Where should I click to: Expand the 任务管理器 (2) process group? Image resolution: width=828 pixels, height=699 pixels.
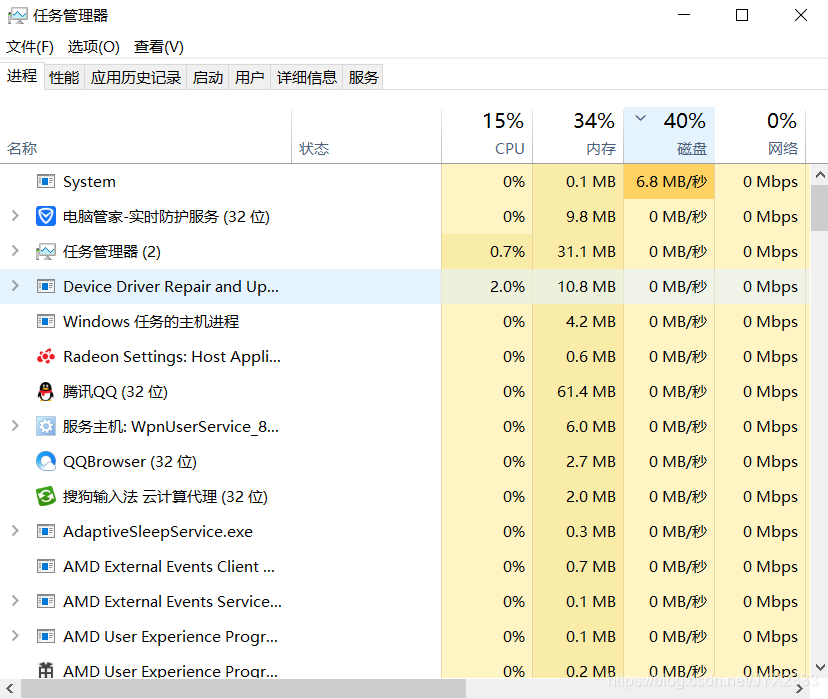coord(15,251)
